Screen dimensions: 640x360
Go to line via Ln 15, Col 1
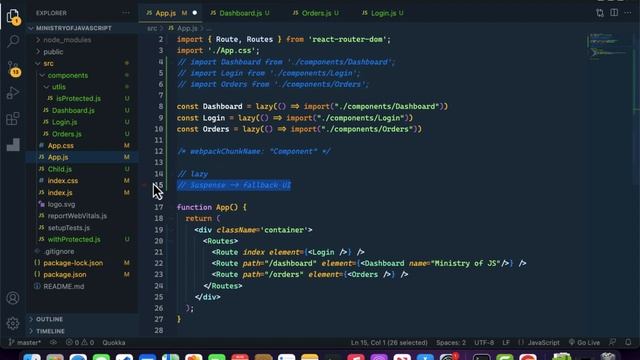click(x=389, y=342)
